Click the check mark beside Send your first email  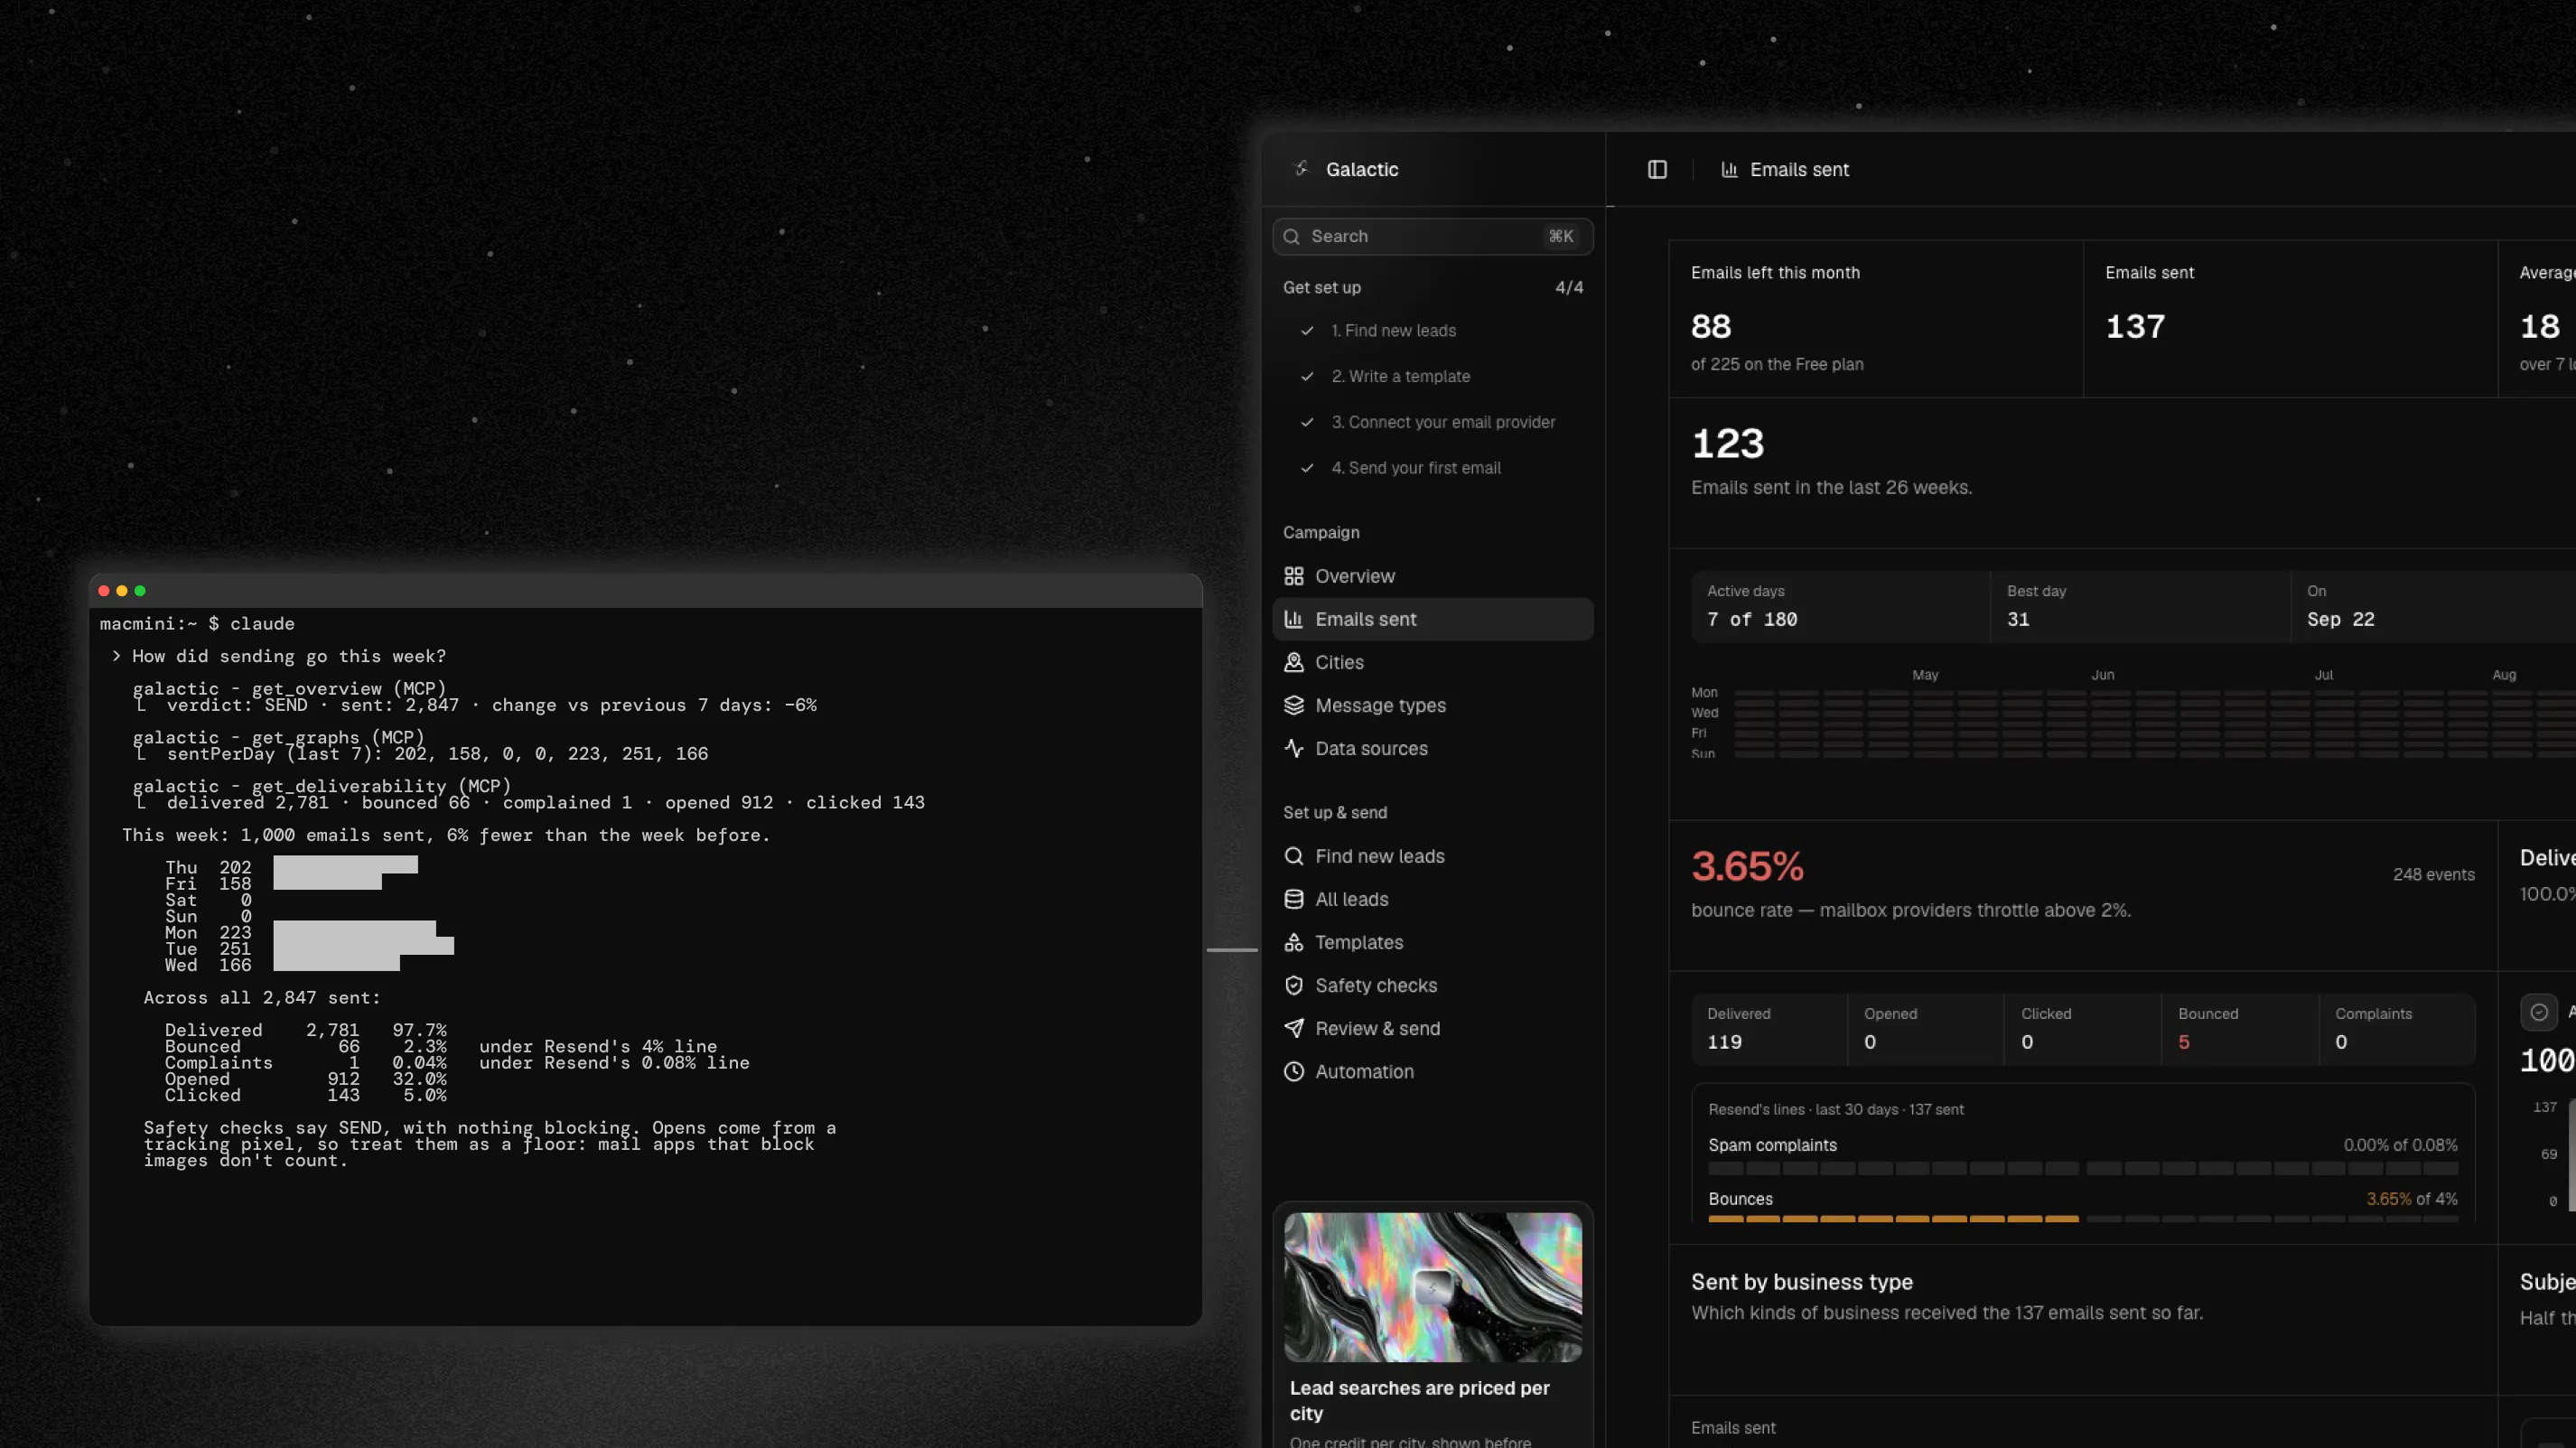1306,468
